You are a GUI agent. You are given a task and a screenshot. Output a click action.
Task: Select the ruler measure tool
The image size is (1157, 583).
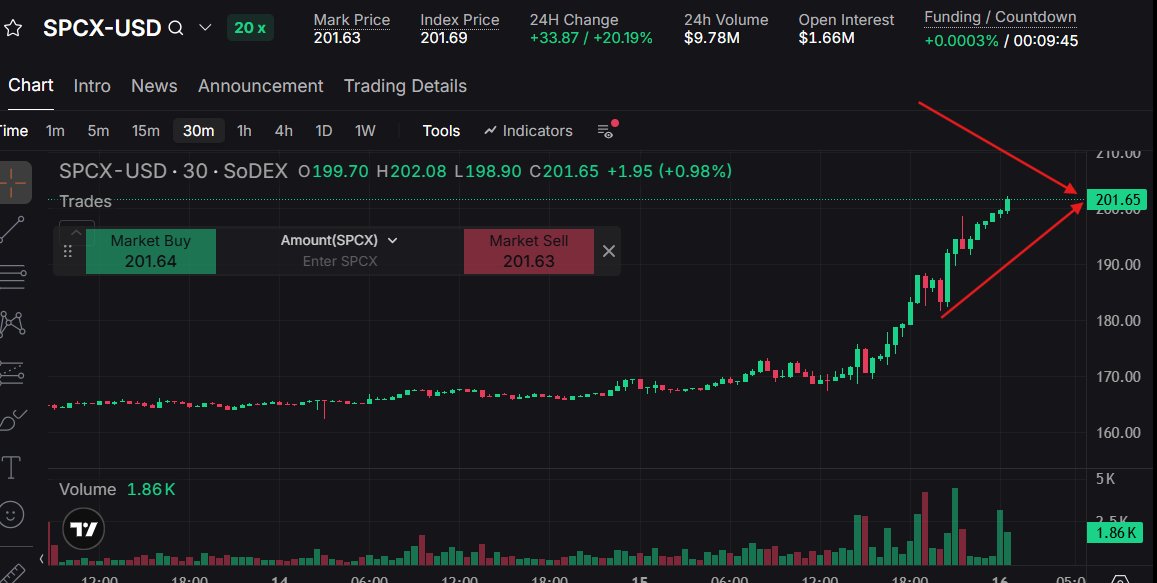pos(12,573)
